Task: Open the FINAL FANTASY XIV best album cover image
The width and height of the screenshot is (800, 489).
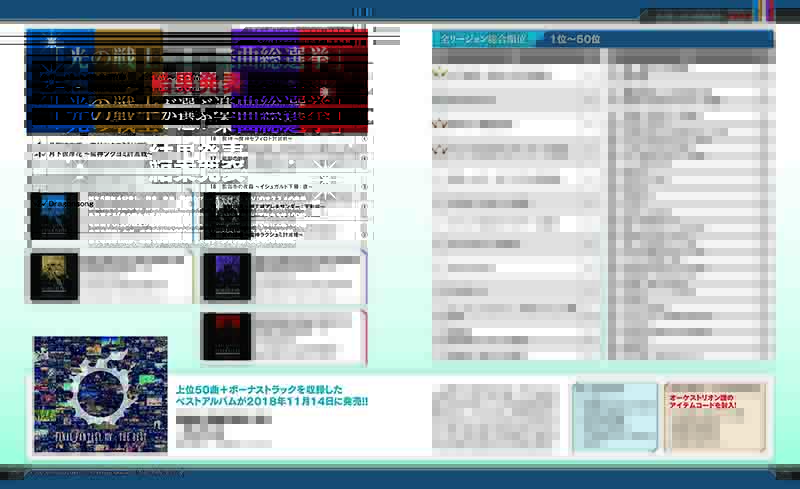Action: tap(101, 394)
